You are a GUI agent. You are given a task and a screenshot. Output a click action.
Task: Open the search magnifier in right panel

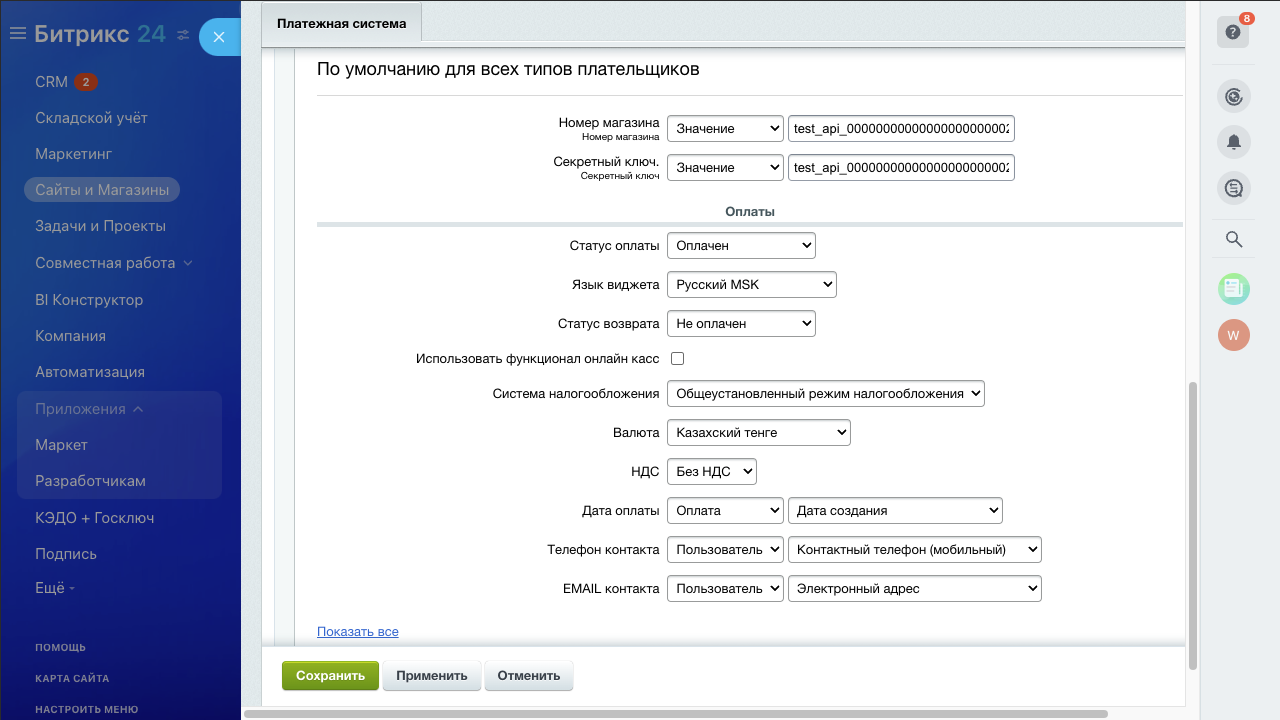(x=1233, y=239)
